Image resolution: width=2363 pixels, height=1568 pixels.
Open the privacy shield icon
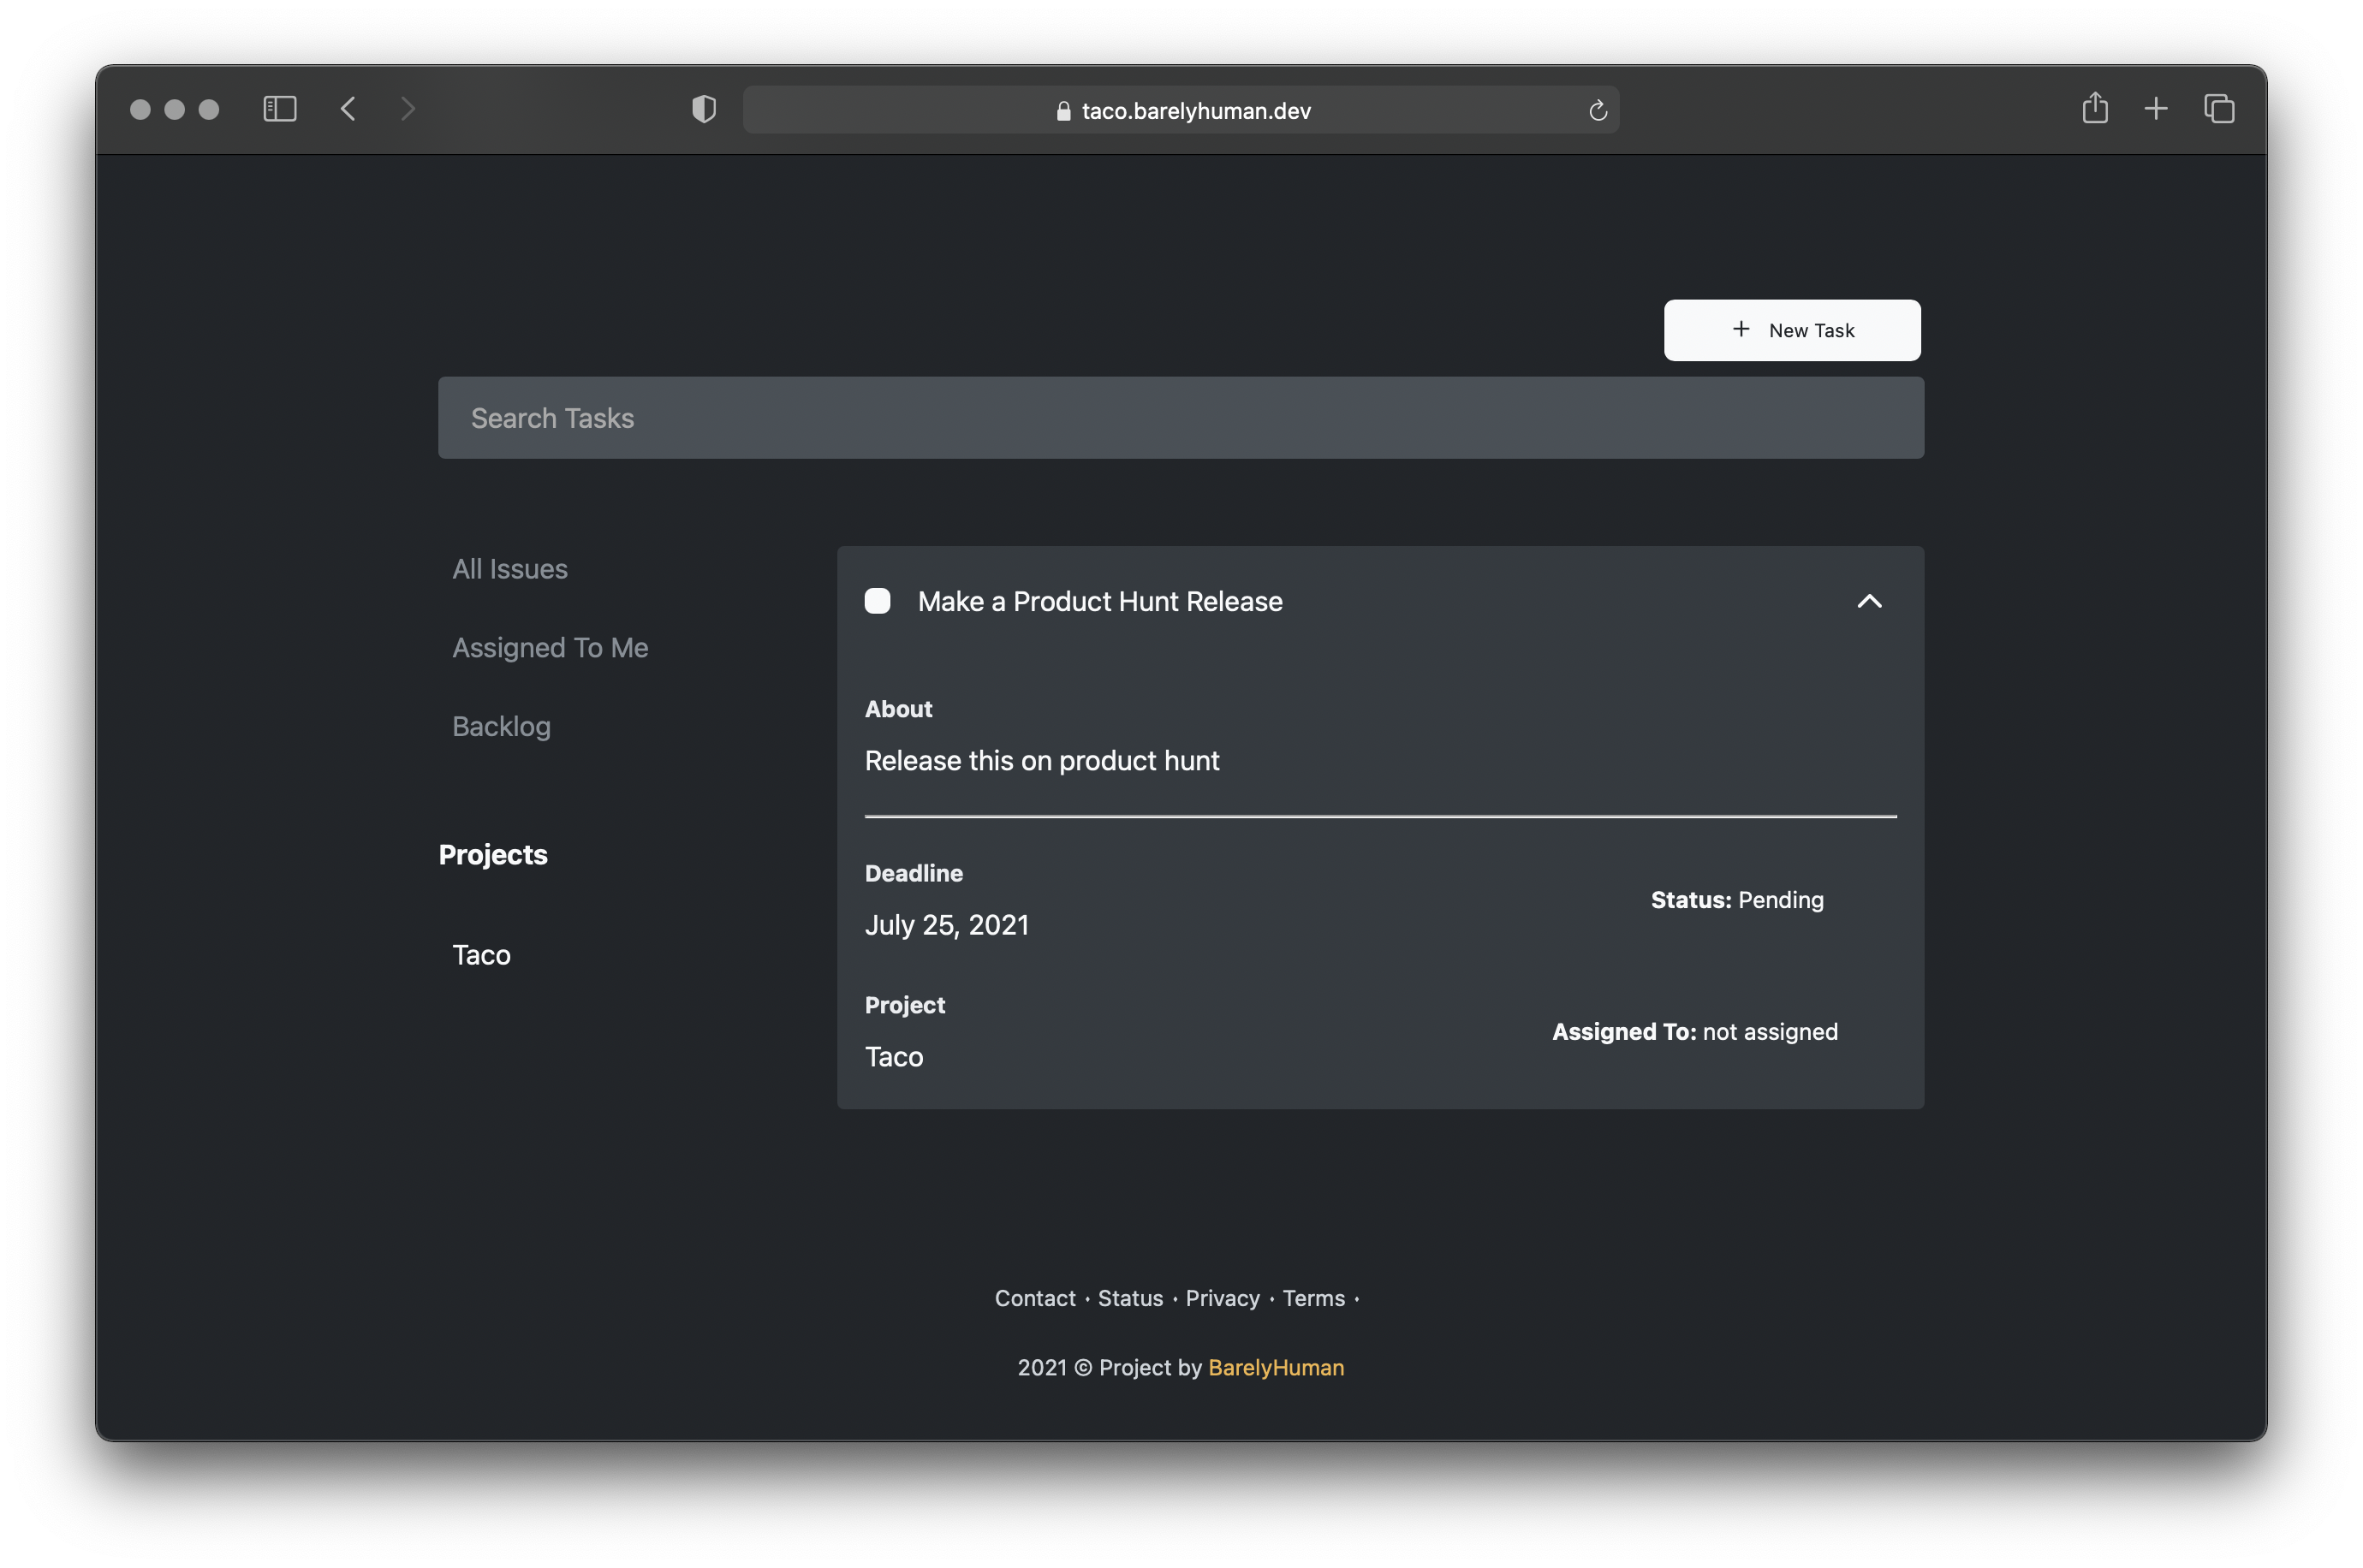point(704,109)
